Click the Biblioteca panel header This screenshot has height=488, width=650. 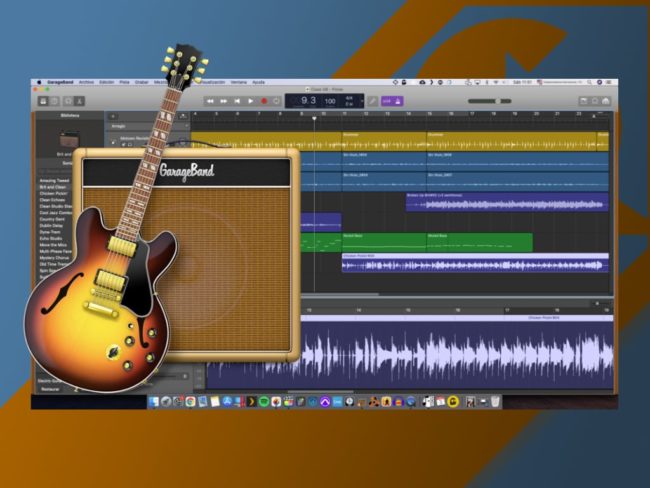tap(70, 116)
